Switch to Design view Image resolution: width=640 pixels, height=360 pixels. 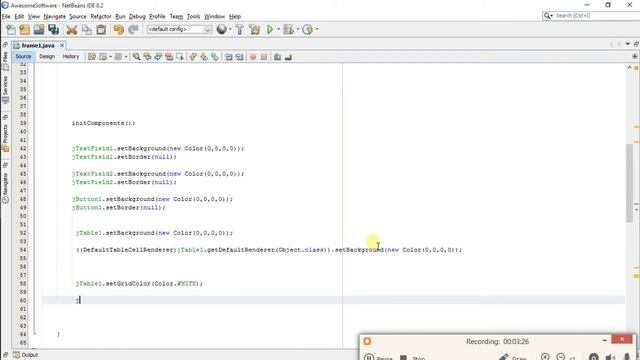pos(47,57)
